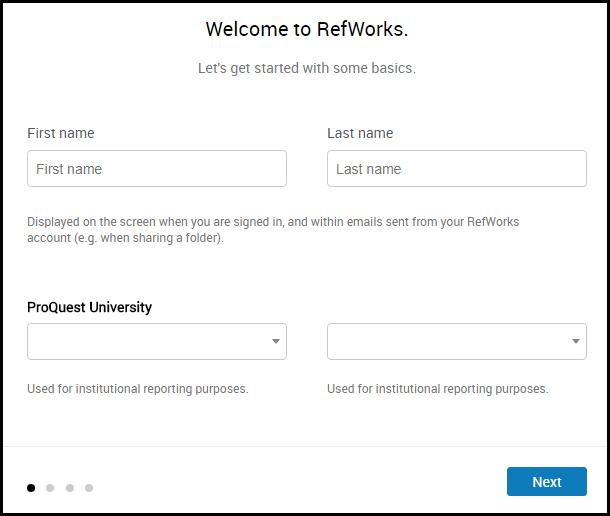Select the third step indicator dot

pos(70,488)
